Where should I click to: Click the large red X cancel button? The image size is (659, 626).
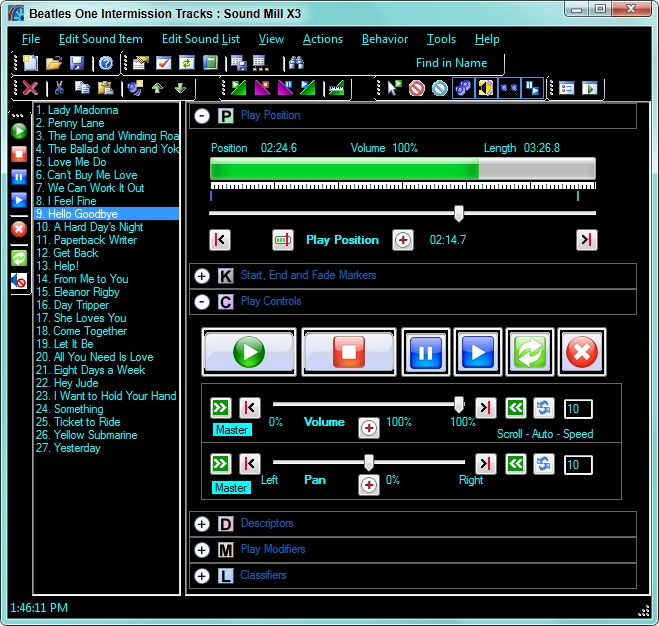[582, 352]
